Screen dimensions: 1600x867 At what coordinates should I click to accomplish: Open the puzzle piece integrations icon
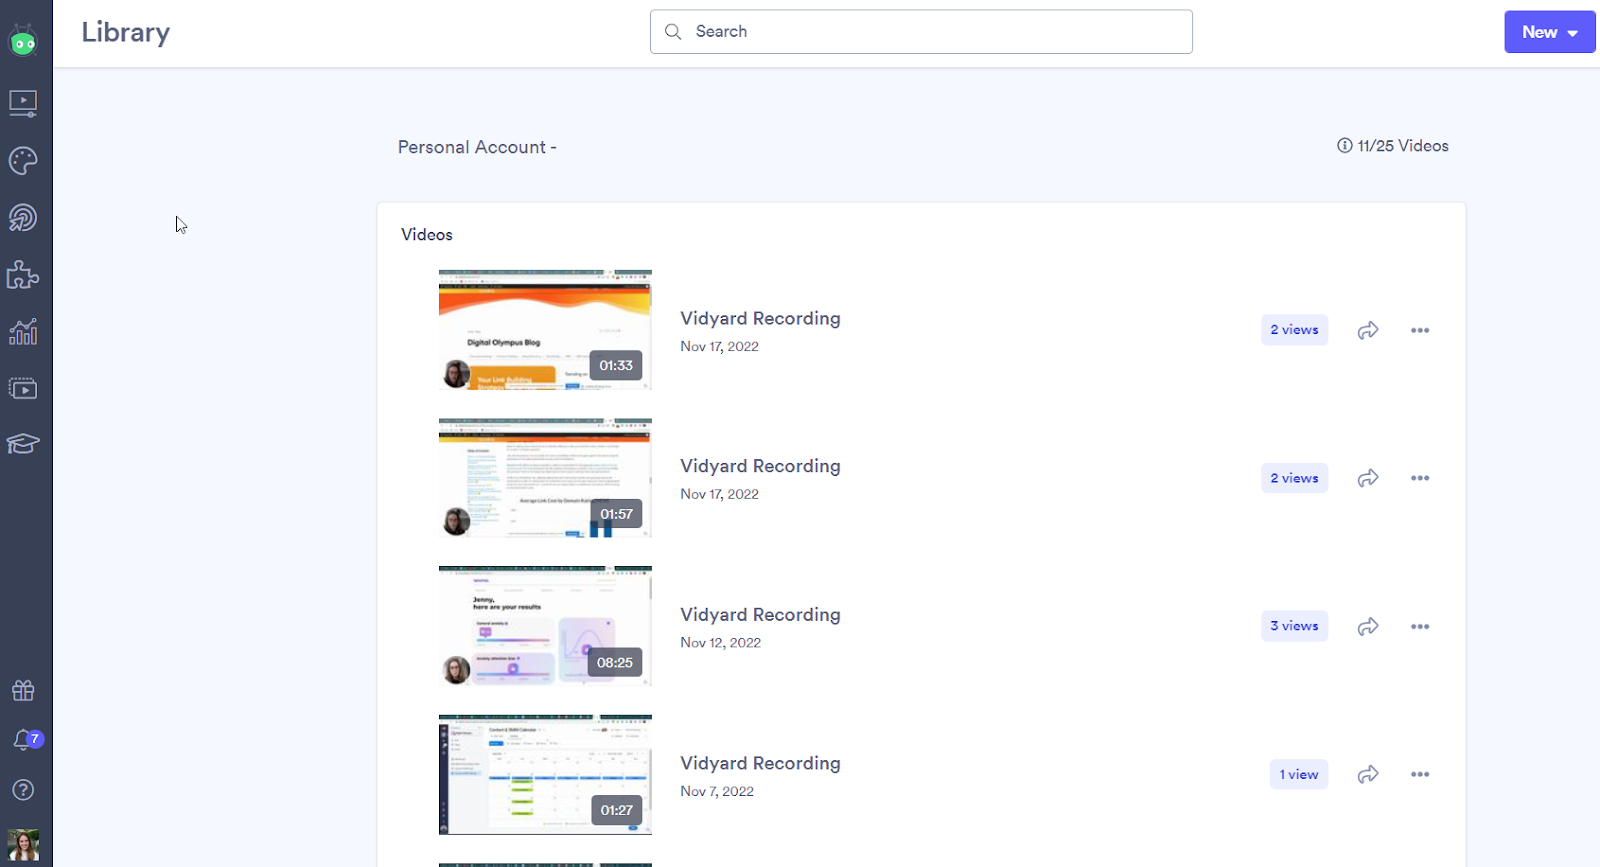tap(23, 275)
